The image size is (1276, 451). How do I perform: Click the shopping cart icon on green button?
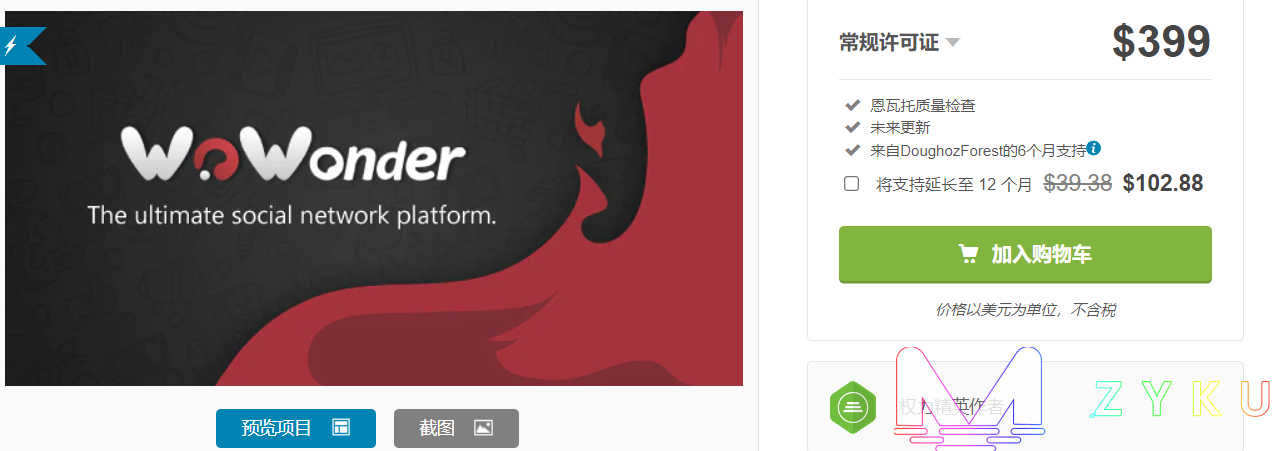(x=968, y=254)
